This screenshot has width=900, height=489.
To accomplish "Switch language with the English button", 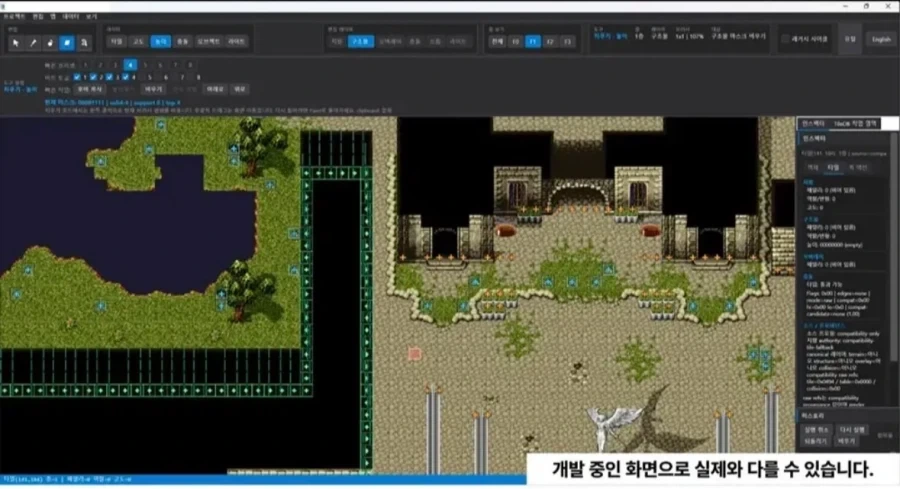I will coord(881,39).
